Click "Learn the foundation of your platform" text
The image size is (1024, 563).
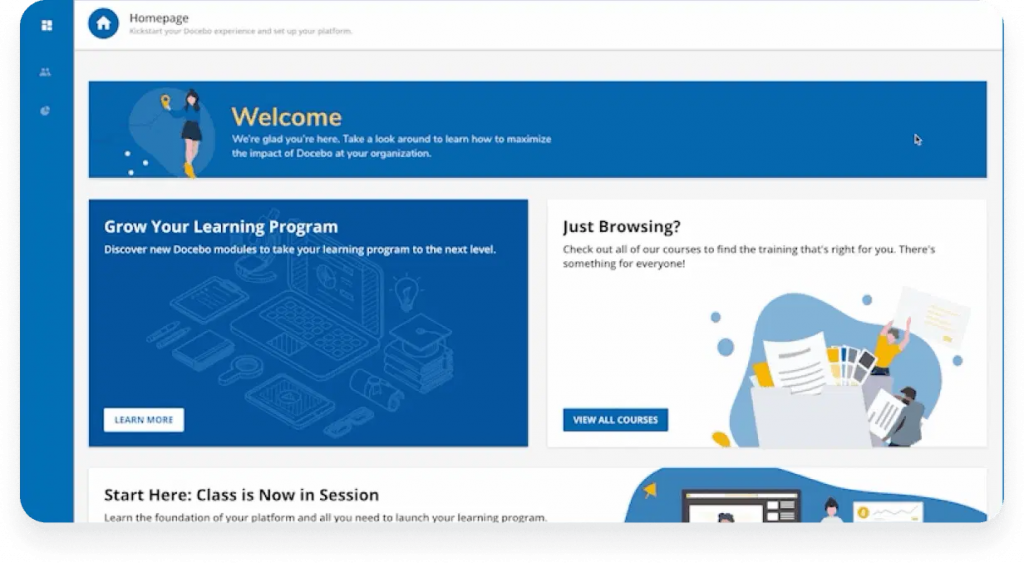(325, 517)
